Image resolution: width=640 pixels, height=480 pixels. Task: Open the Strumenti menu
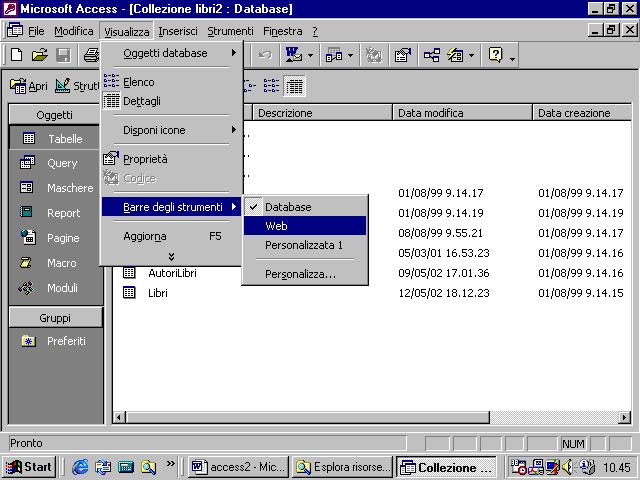tap(230, 31)
